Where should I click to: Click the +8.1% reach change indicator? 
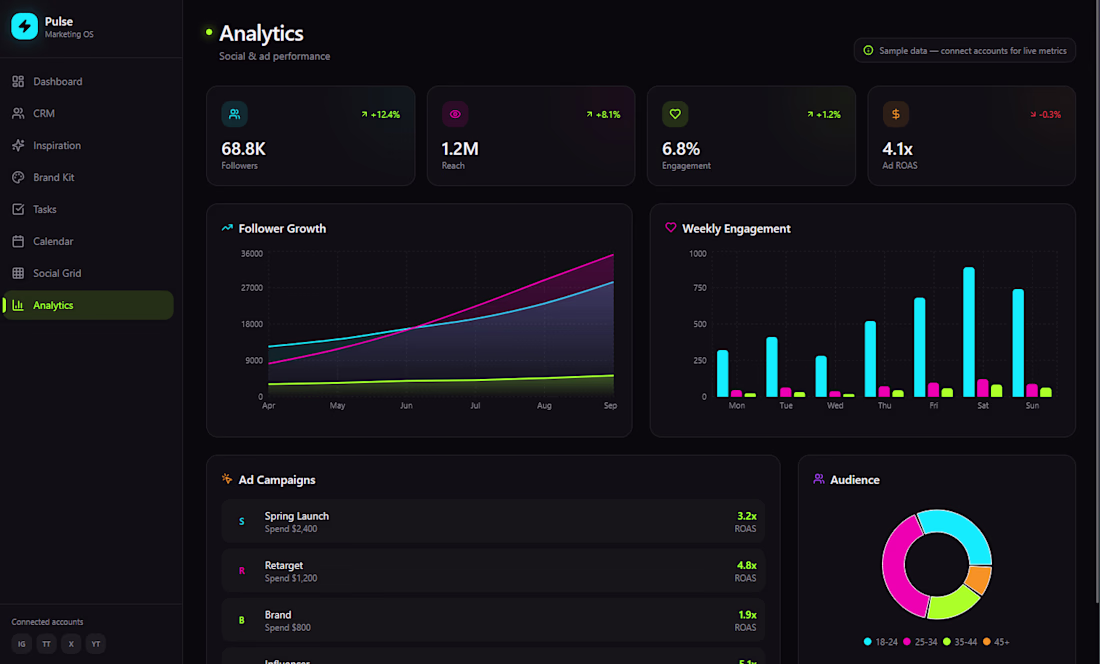click(x=603, y=114)
